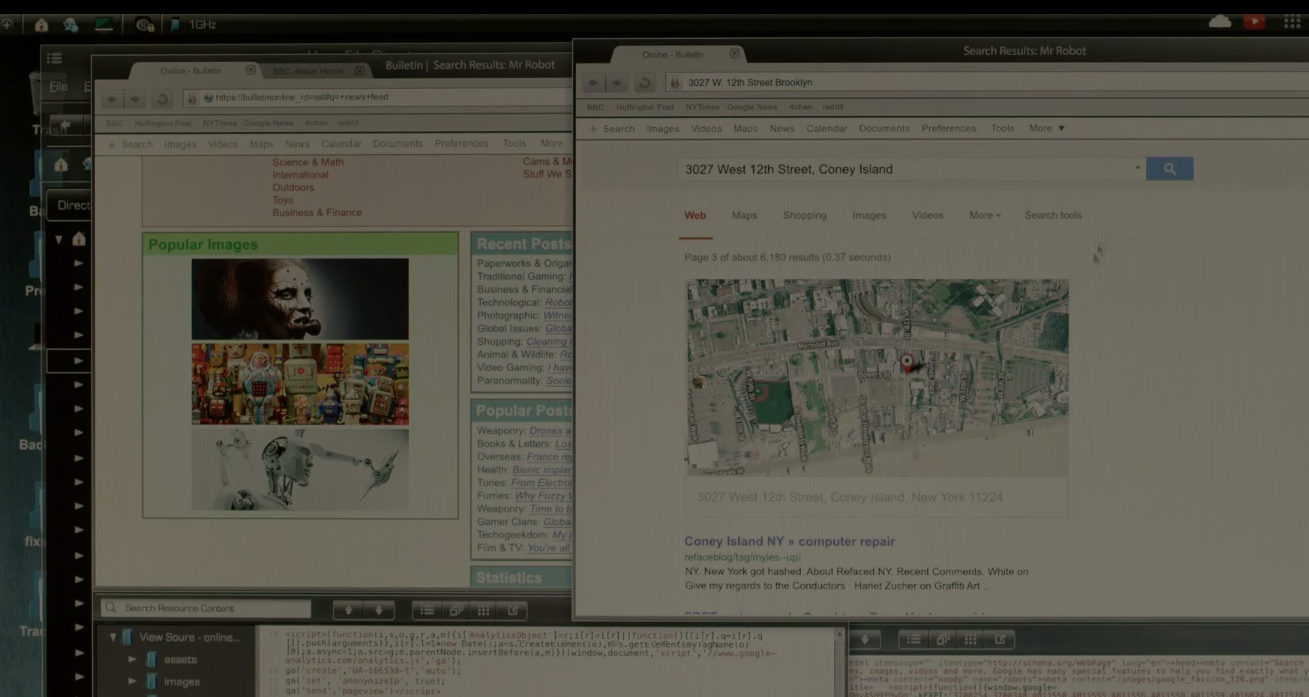Open the reddit bookmark in the front window
This screenshot has height=697, width=1309.
833,107
